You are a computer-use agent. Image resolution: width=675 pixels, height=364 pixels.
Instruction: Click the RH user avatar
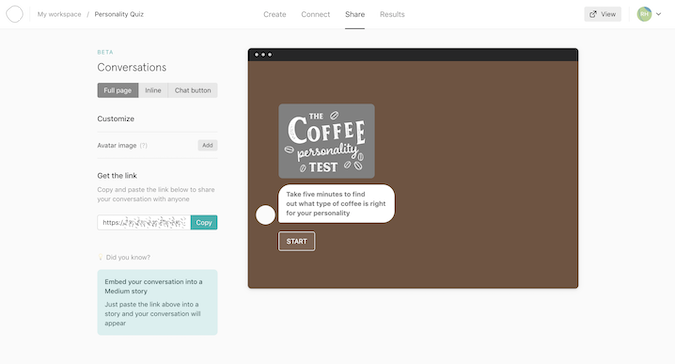[644, 14]
